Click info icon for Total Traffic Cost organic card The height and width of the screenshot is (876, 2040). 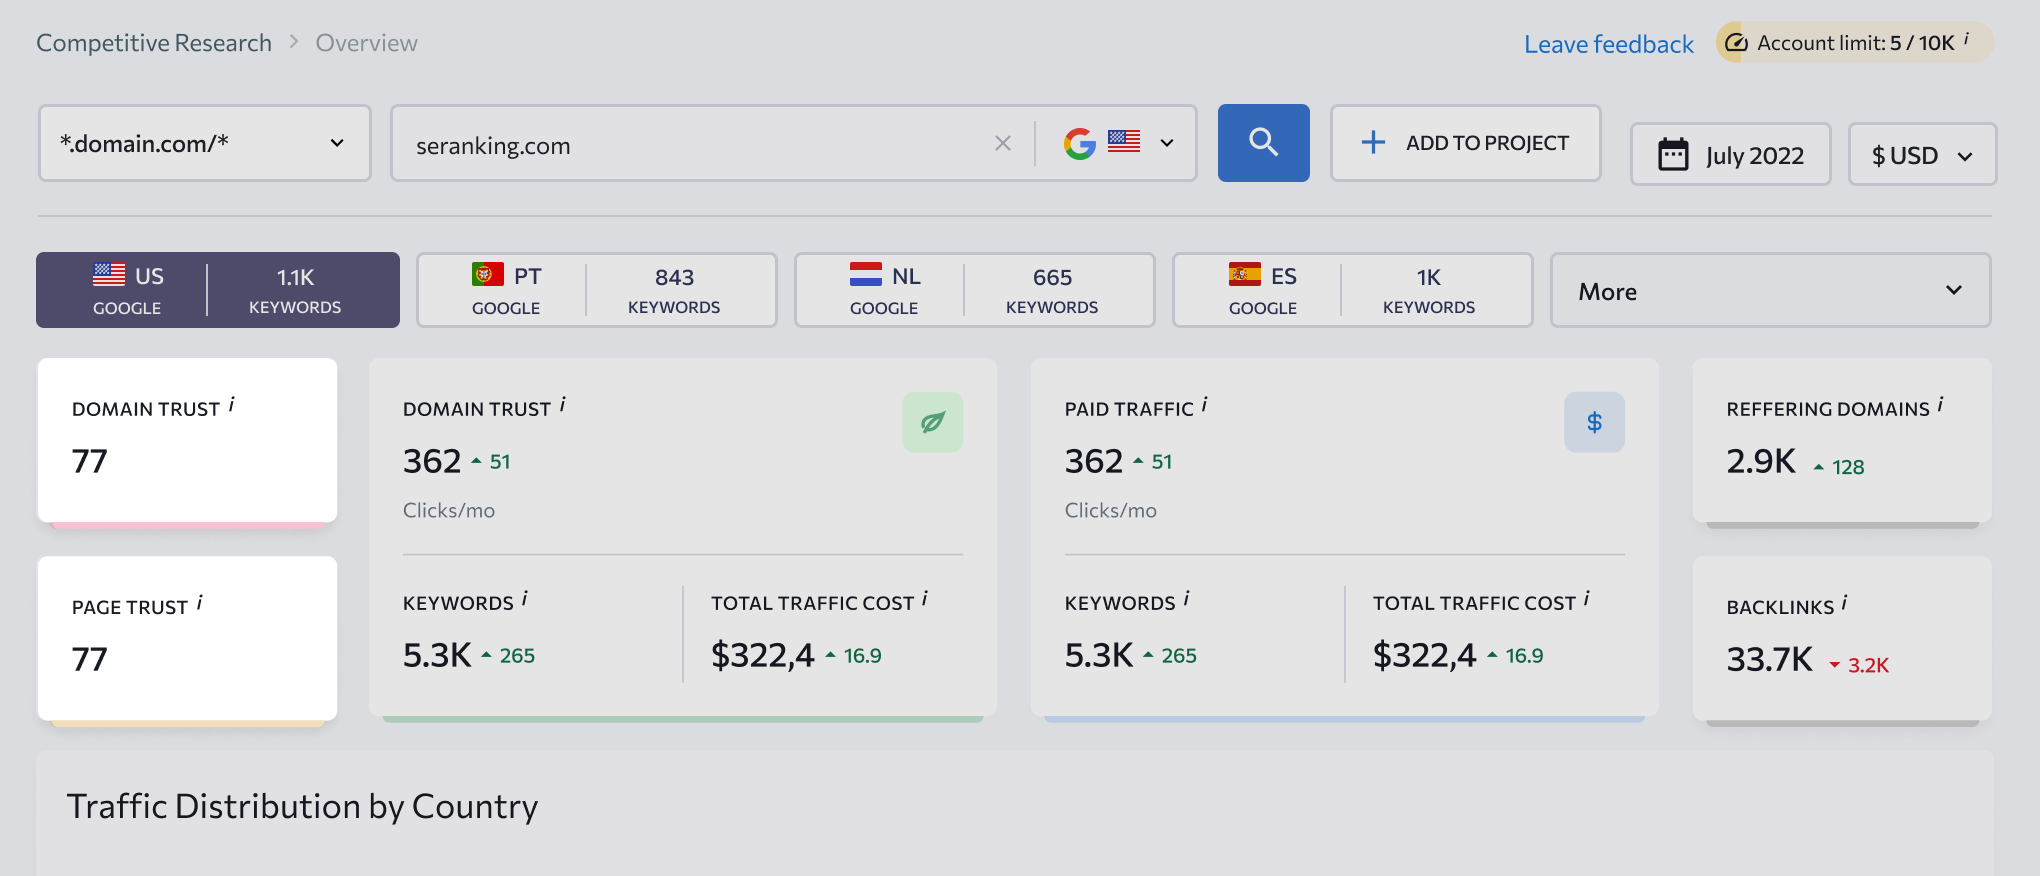pyautogui.click(x=925, y=598)
